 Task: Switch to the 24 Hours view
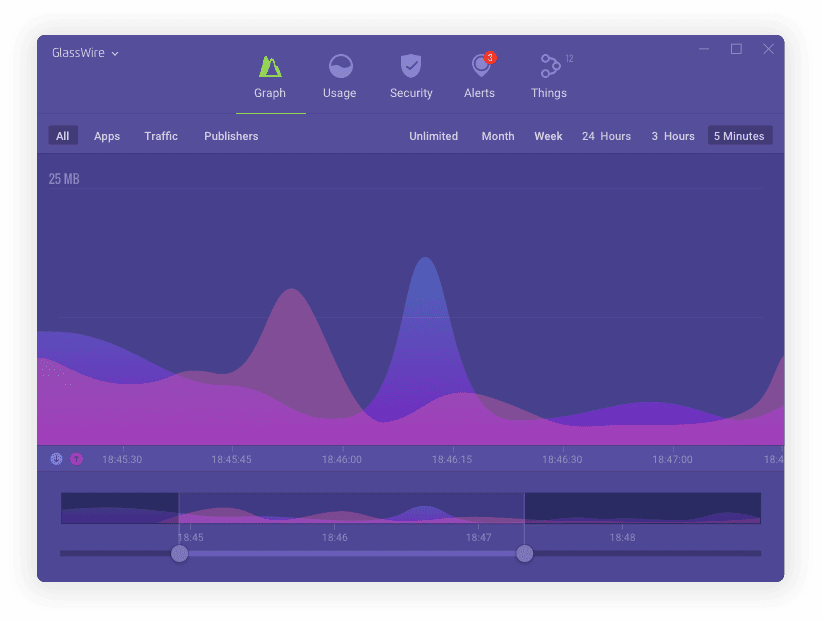point(606,136)
